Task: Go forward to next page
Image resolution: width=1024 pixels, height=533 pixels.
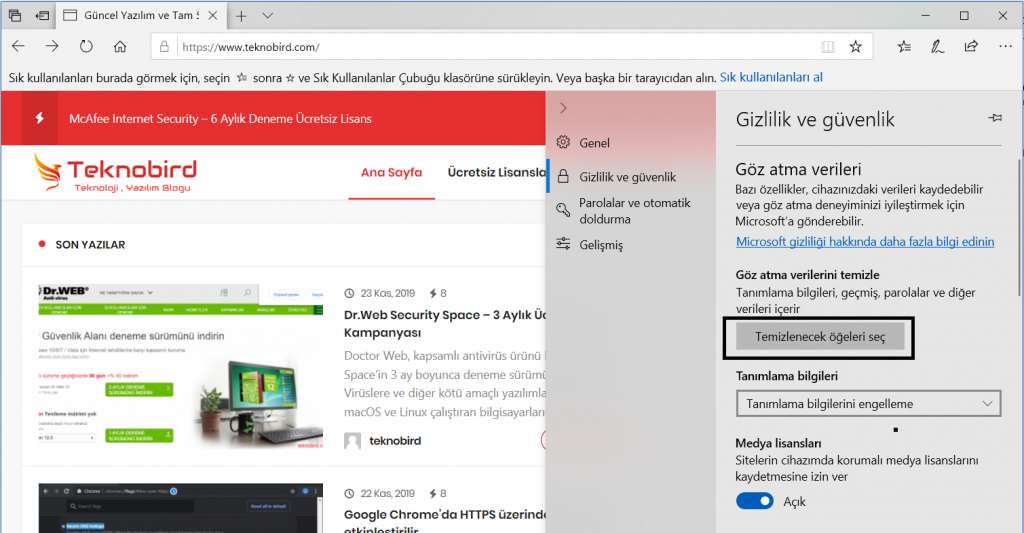Action: (x=52, y=46)
